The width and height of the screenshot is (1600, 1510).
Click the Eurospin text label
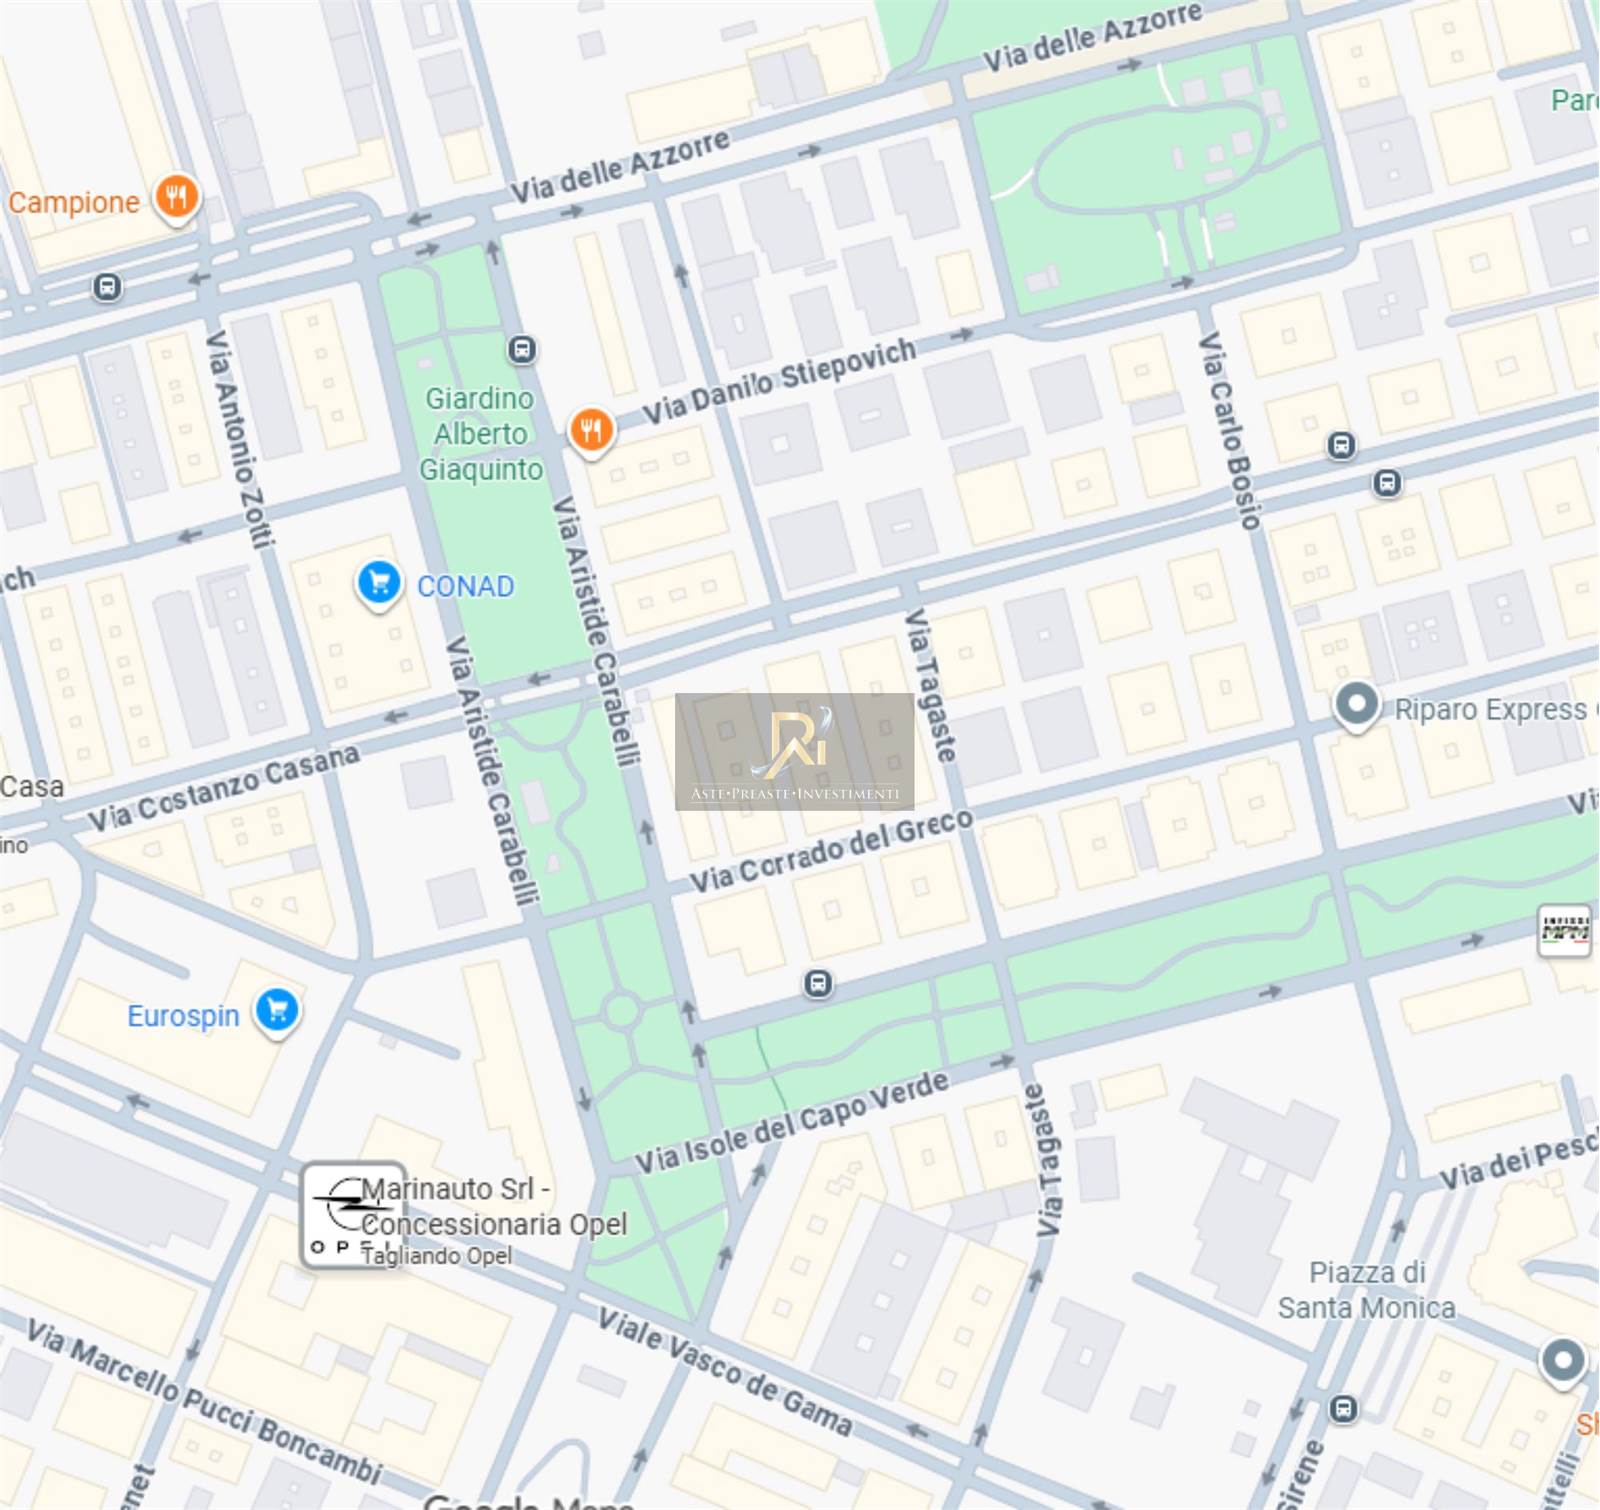tap(183, 1016)
